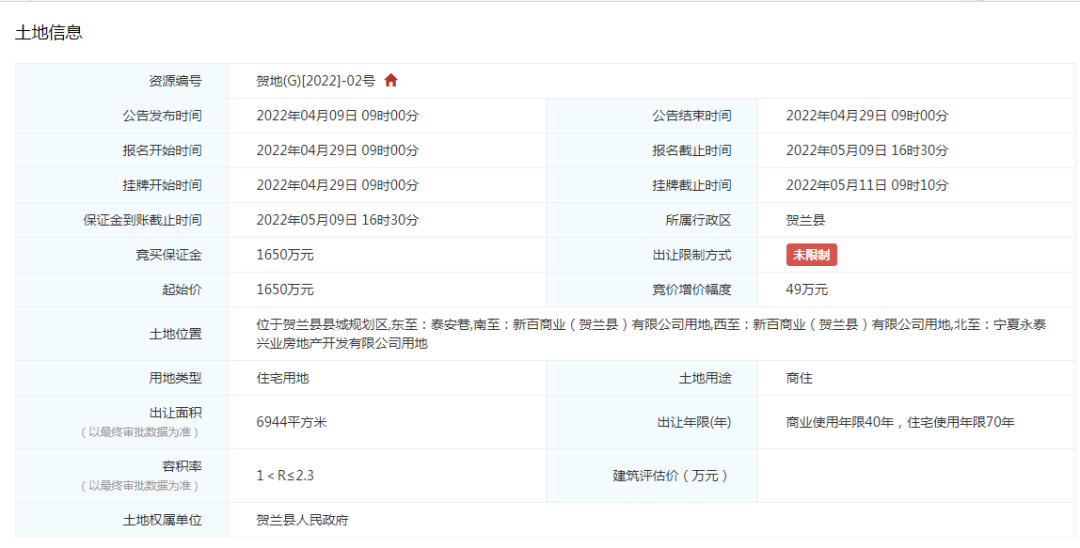Click the 挂牌截止时间 label
The height and width of the screenshot is (548, 1080).
[692, 185]
